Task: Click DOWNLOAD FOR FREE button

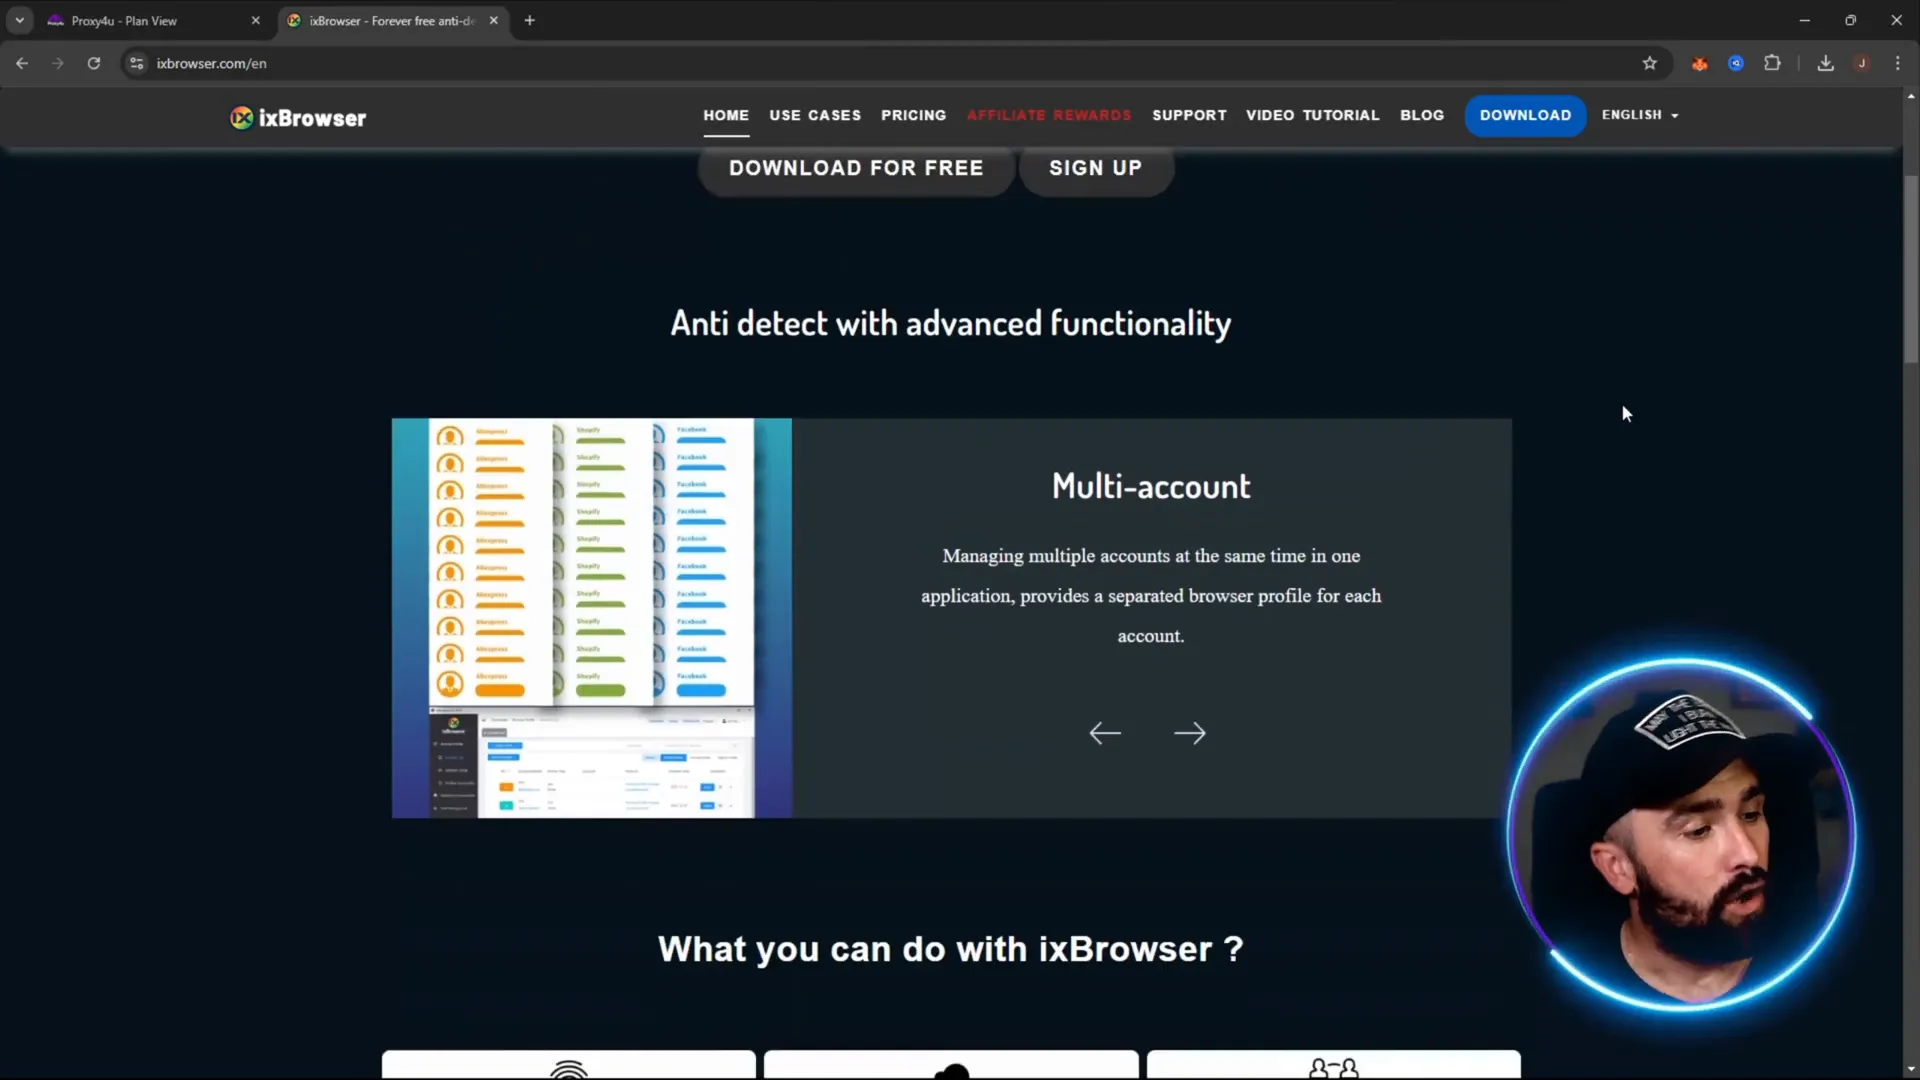Action: (856, 168)
